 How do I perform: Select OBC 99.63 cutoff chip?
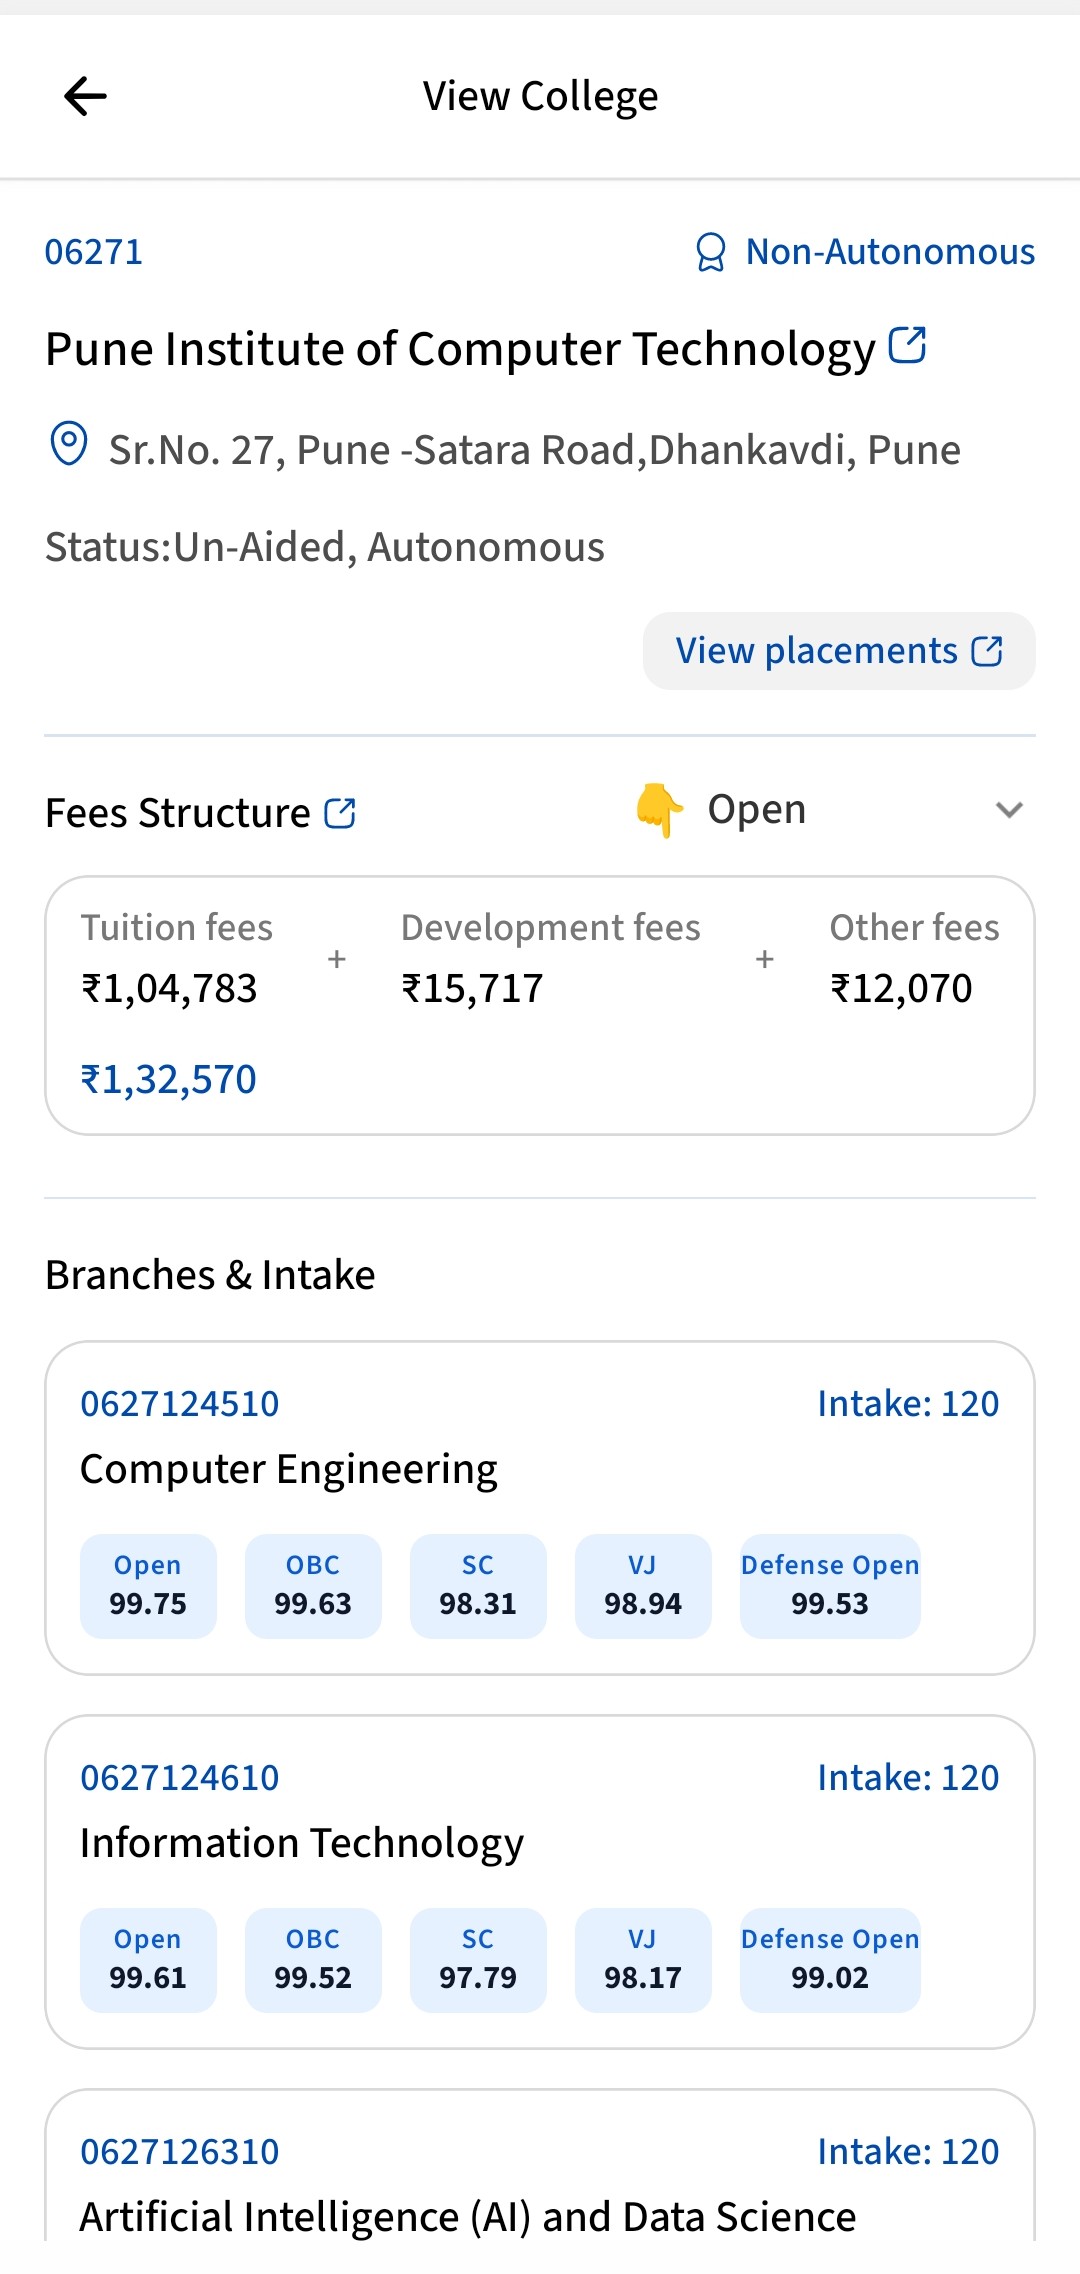coord(313,1586)
